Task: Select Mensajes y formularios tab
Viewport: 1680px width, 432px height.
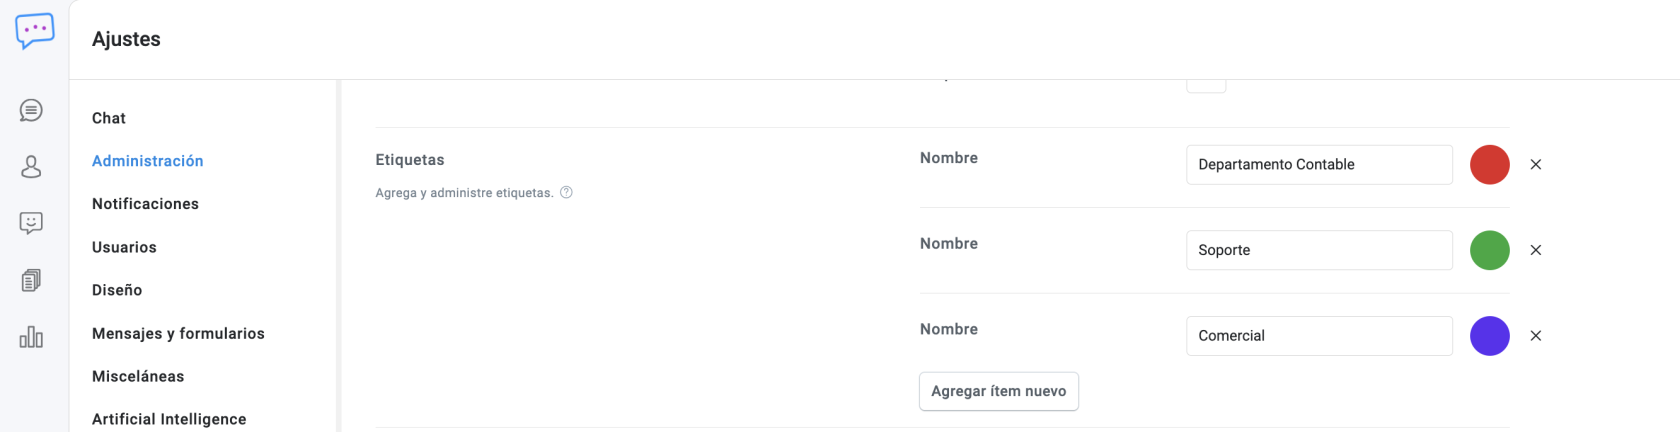Action: (178, 333)
